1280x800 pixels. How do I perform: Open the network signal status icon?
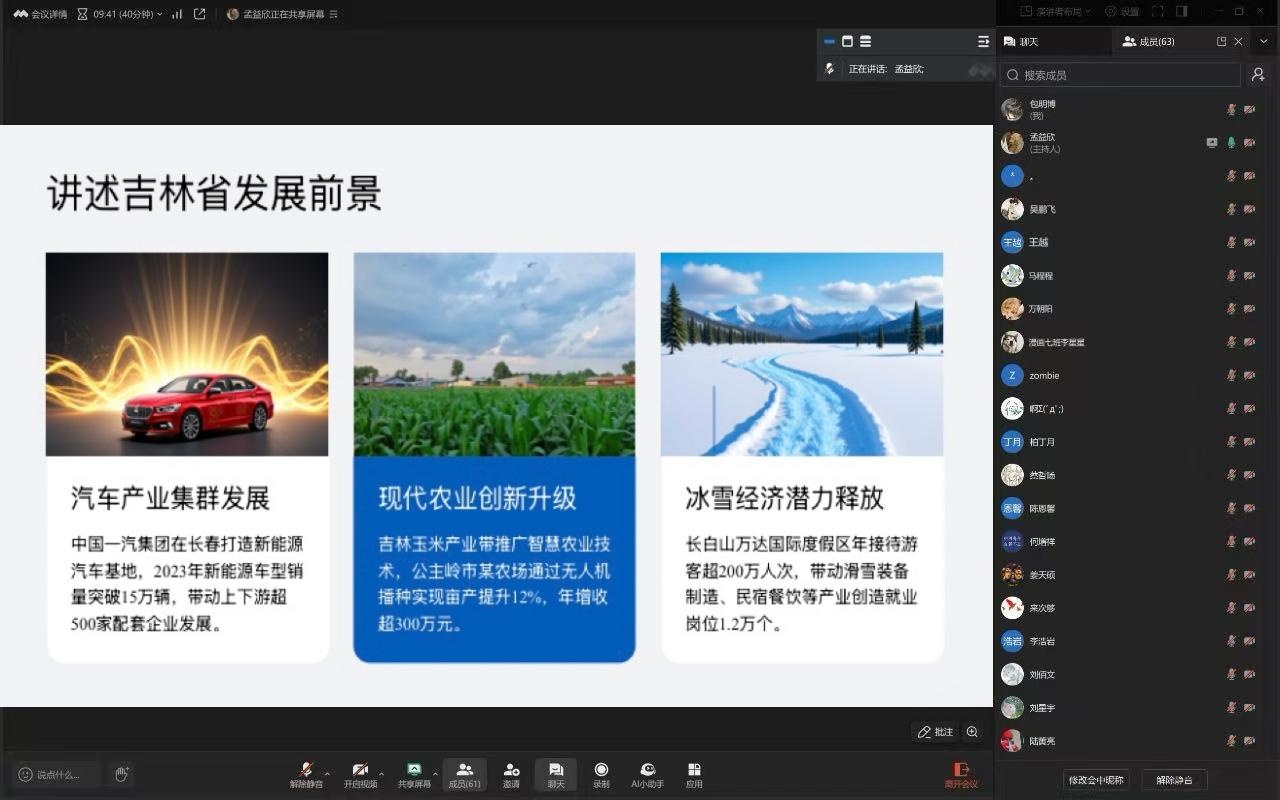(177, 14)
